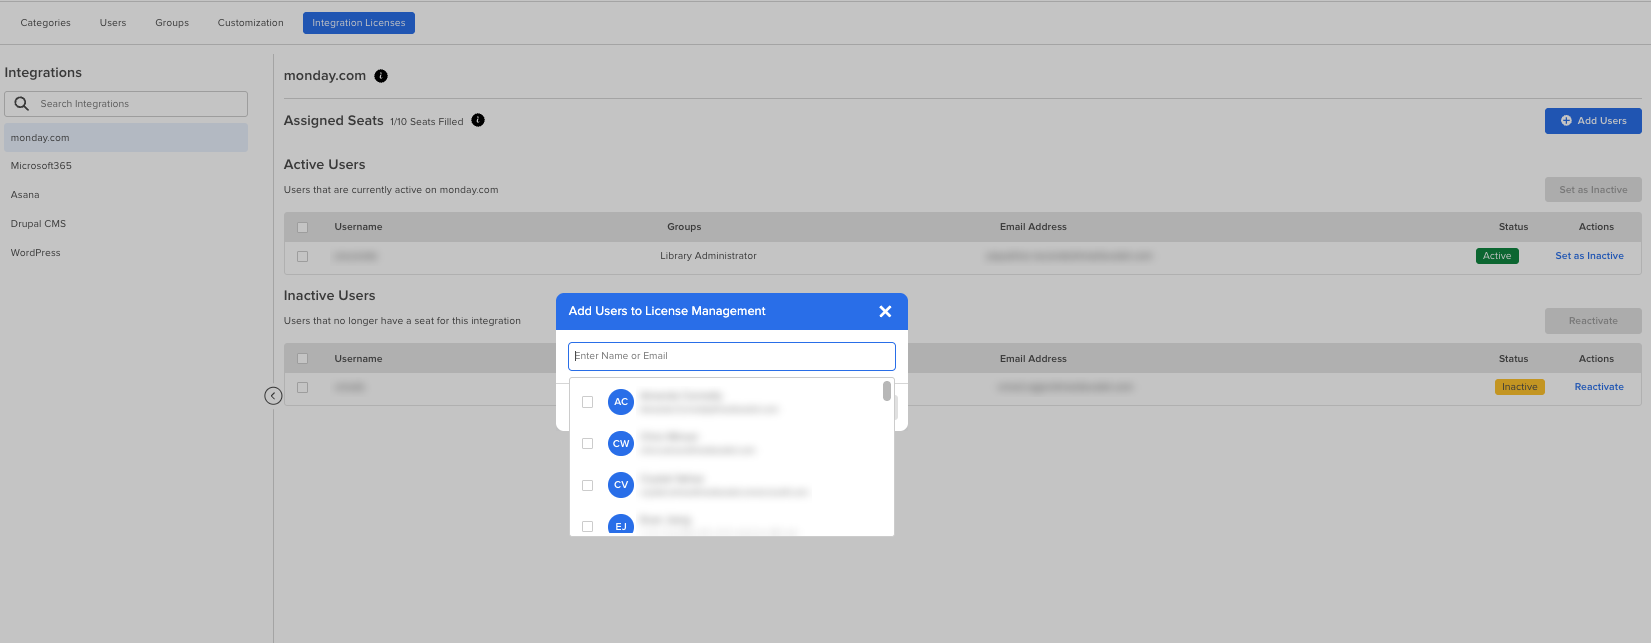Click the Reactivate link in inactive row

coord(1599,387)
